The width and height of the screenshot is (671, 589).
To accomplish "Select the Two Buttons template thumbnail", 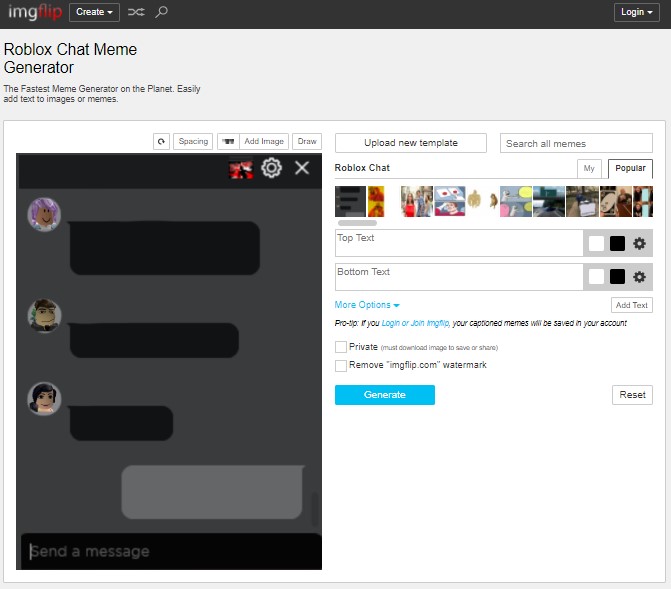I will click(x=450, y=202).
